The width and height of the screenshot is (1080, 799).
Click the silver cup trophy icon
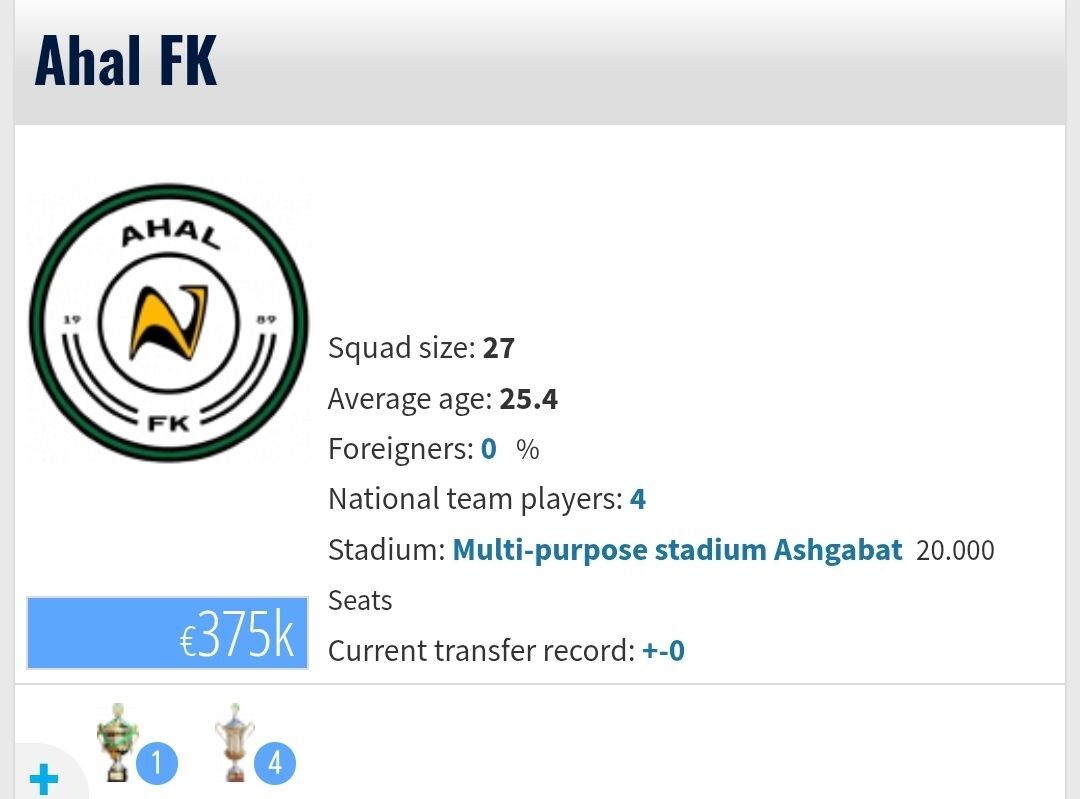point(234,741)
